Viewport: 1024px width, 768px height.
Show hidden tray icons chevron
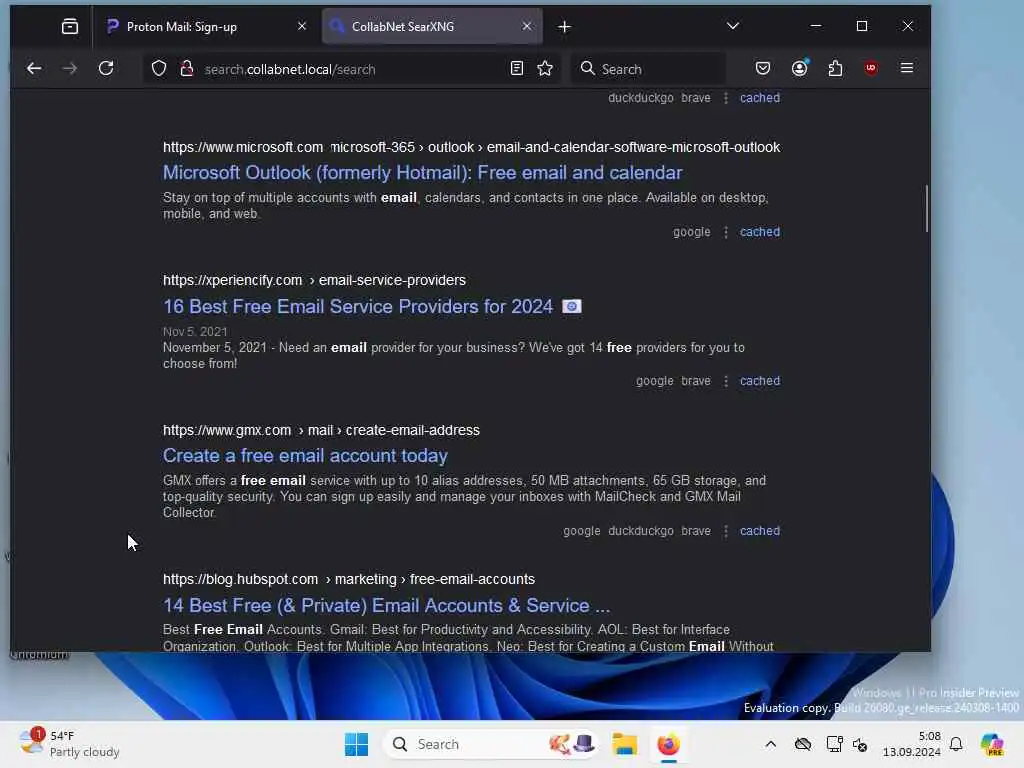click(771, 744)
